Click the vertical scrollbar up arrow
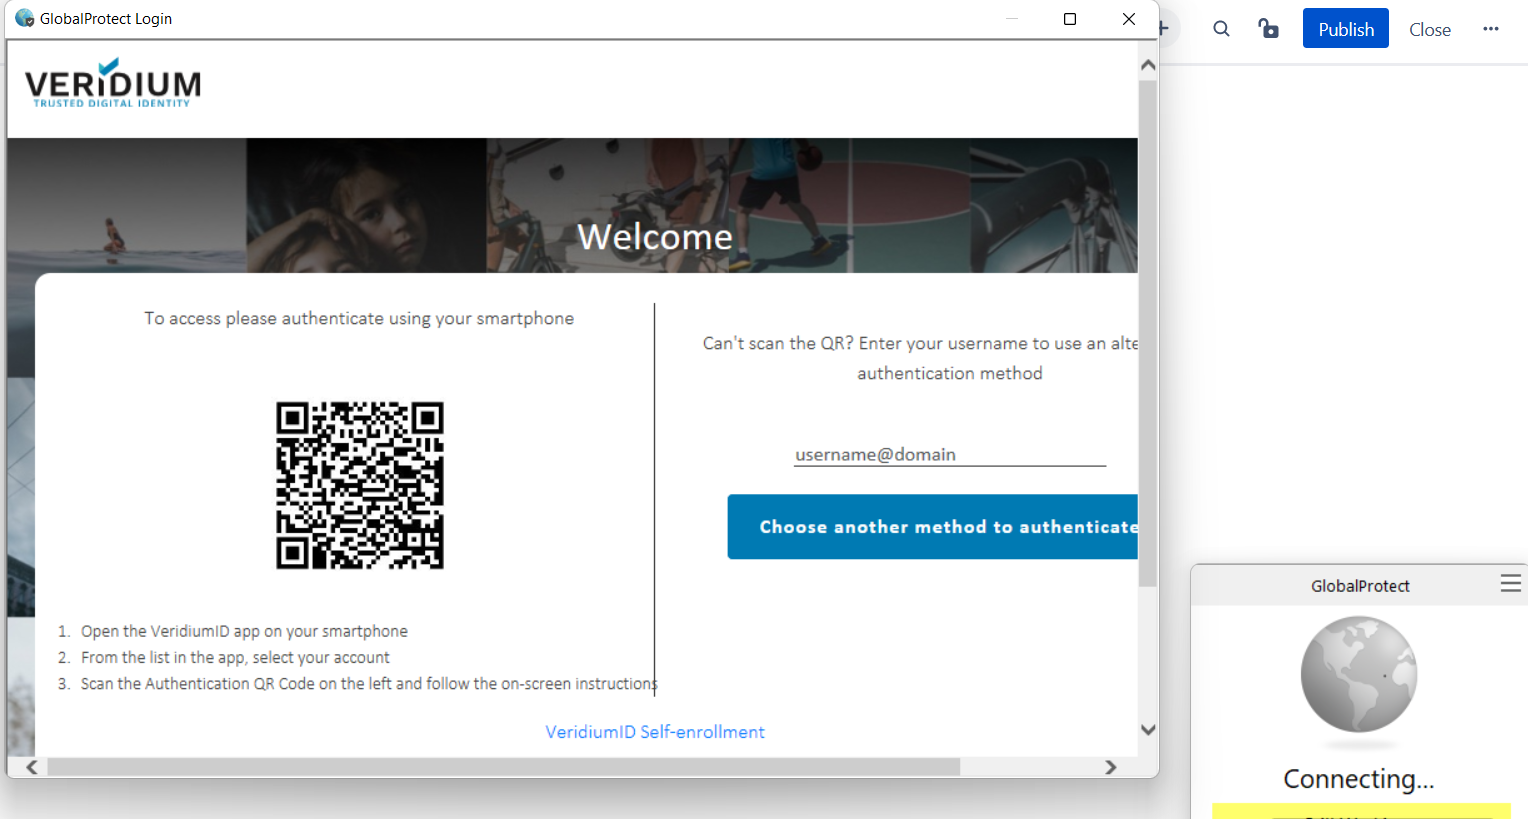 tap(1148, 65)
